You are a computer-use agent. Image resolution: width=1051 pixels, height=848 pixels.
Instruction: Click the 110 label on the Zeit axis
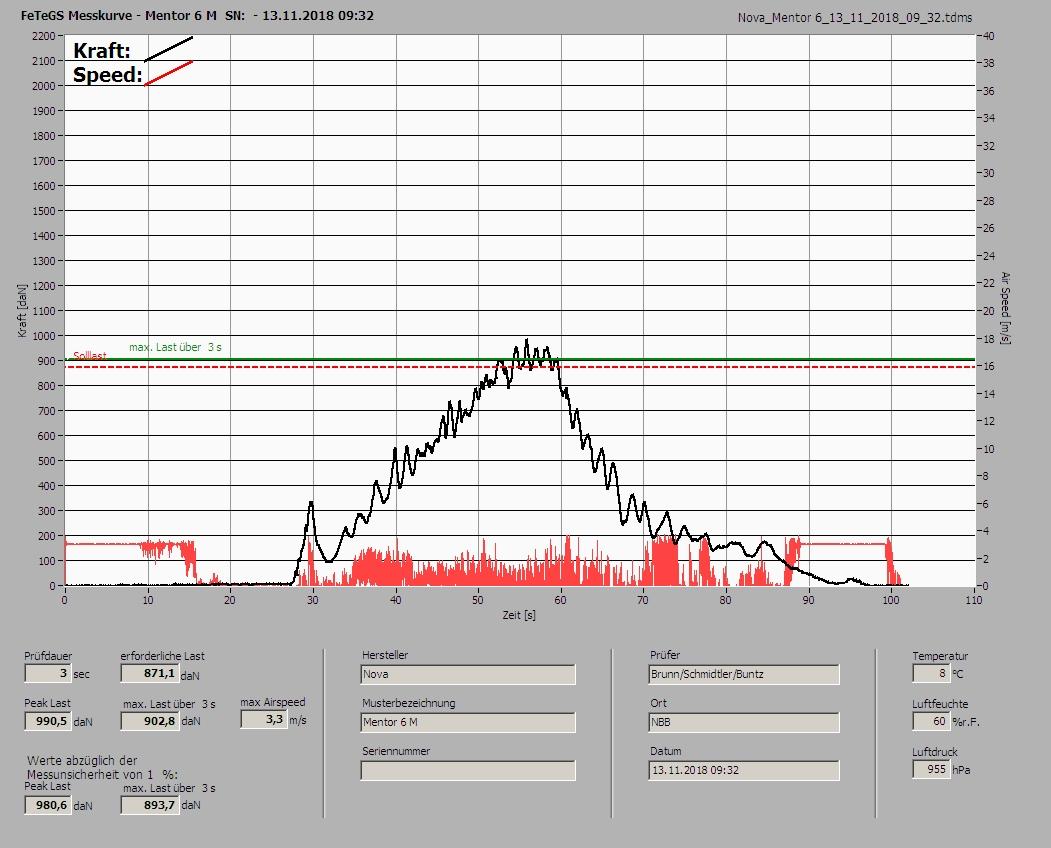click(x=973, y=600)
